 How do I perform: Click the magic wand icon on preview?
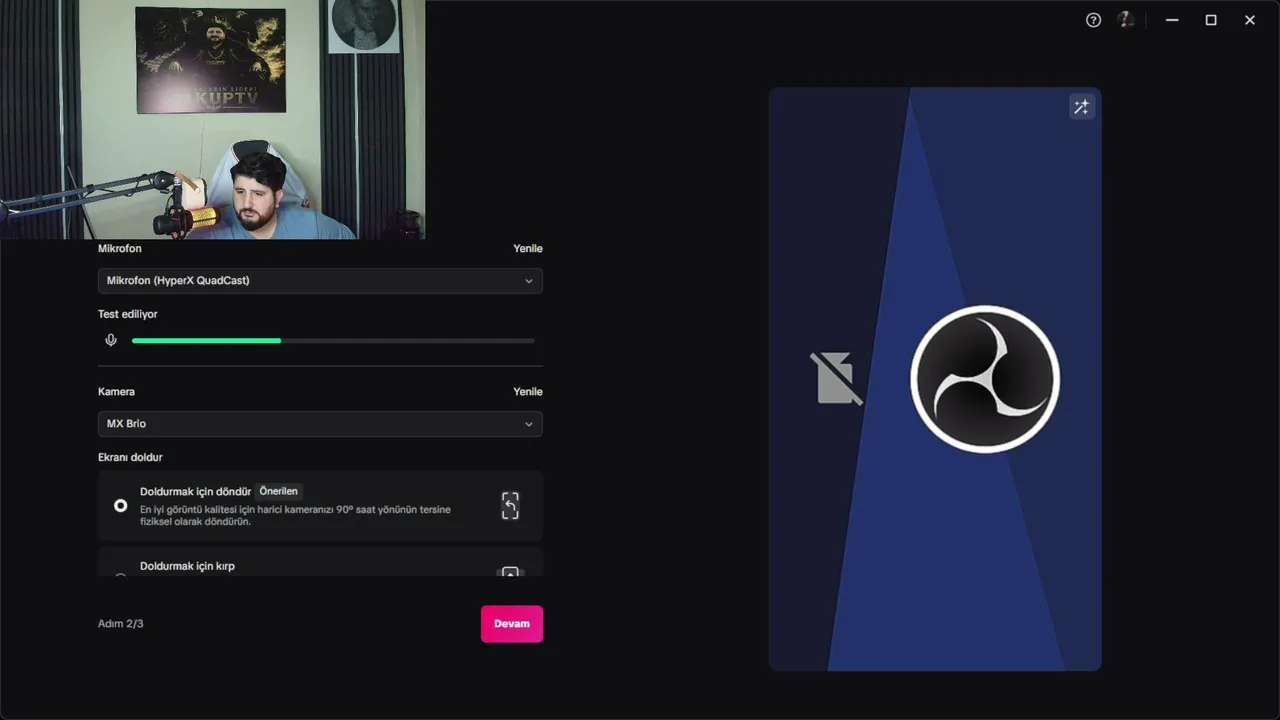1081,107
